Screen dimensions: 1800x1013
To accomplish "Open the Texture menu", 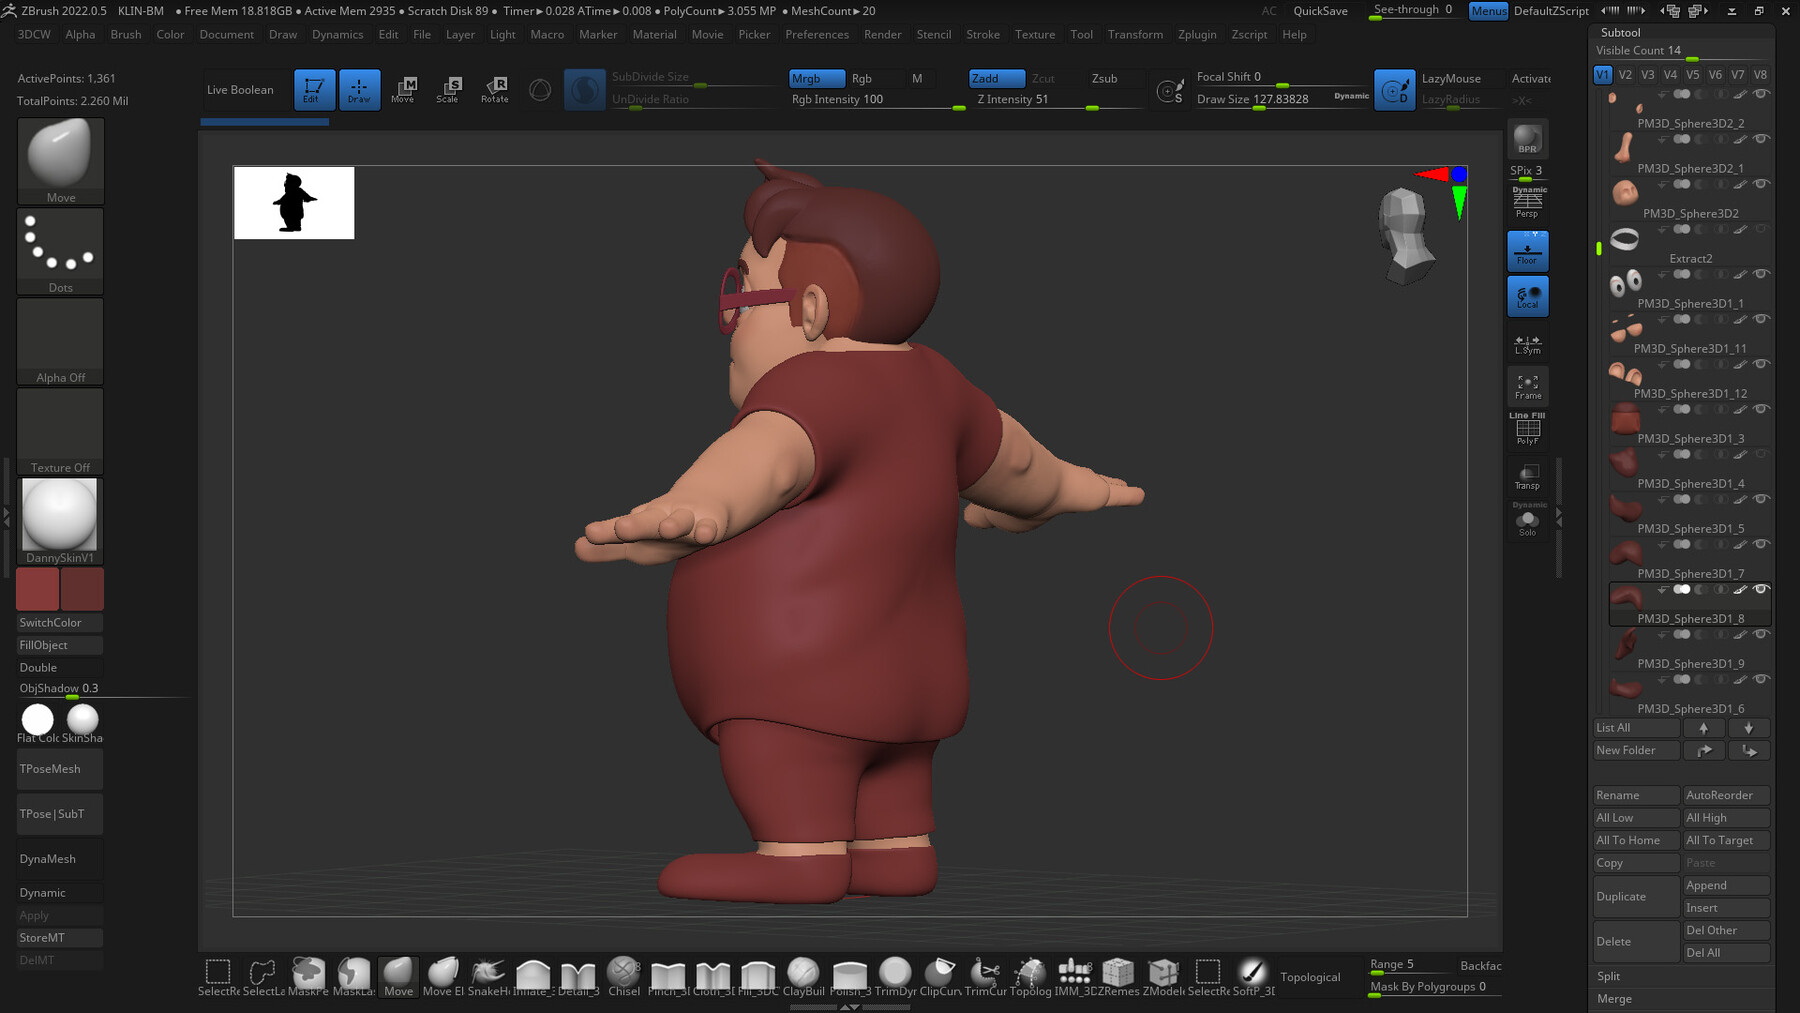I will (x=1035, y=34).
